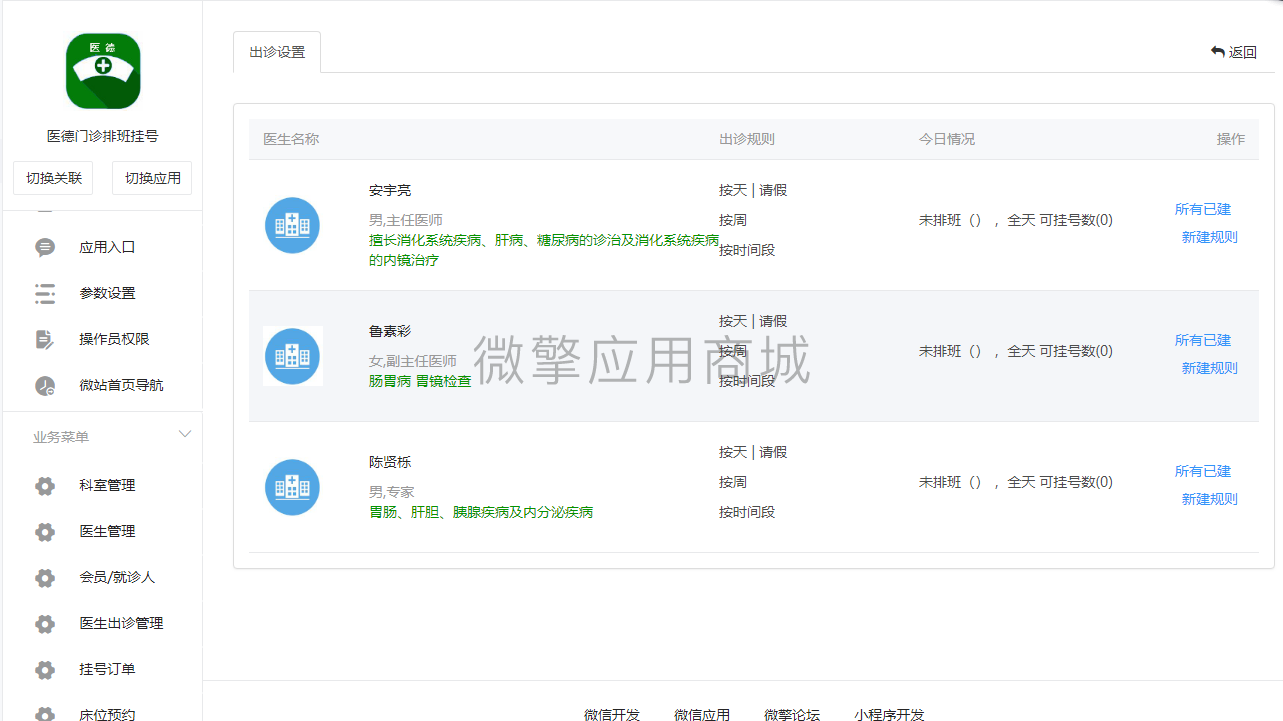Click the gear icon beside 会员/就诊人

click(x=45, y=577)
